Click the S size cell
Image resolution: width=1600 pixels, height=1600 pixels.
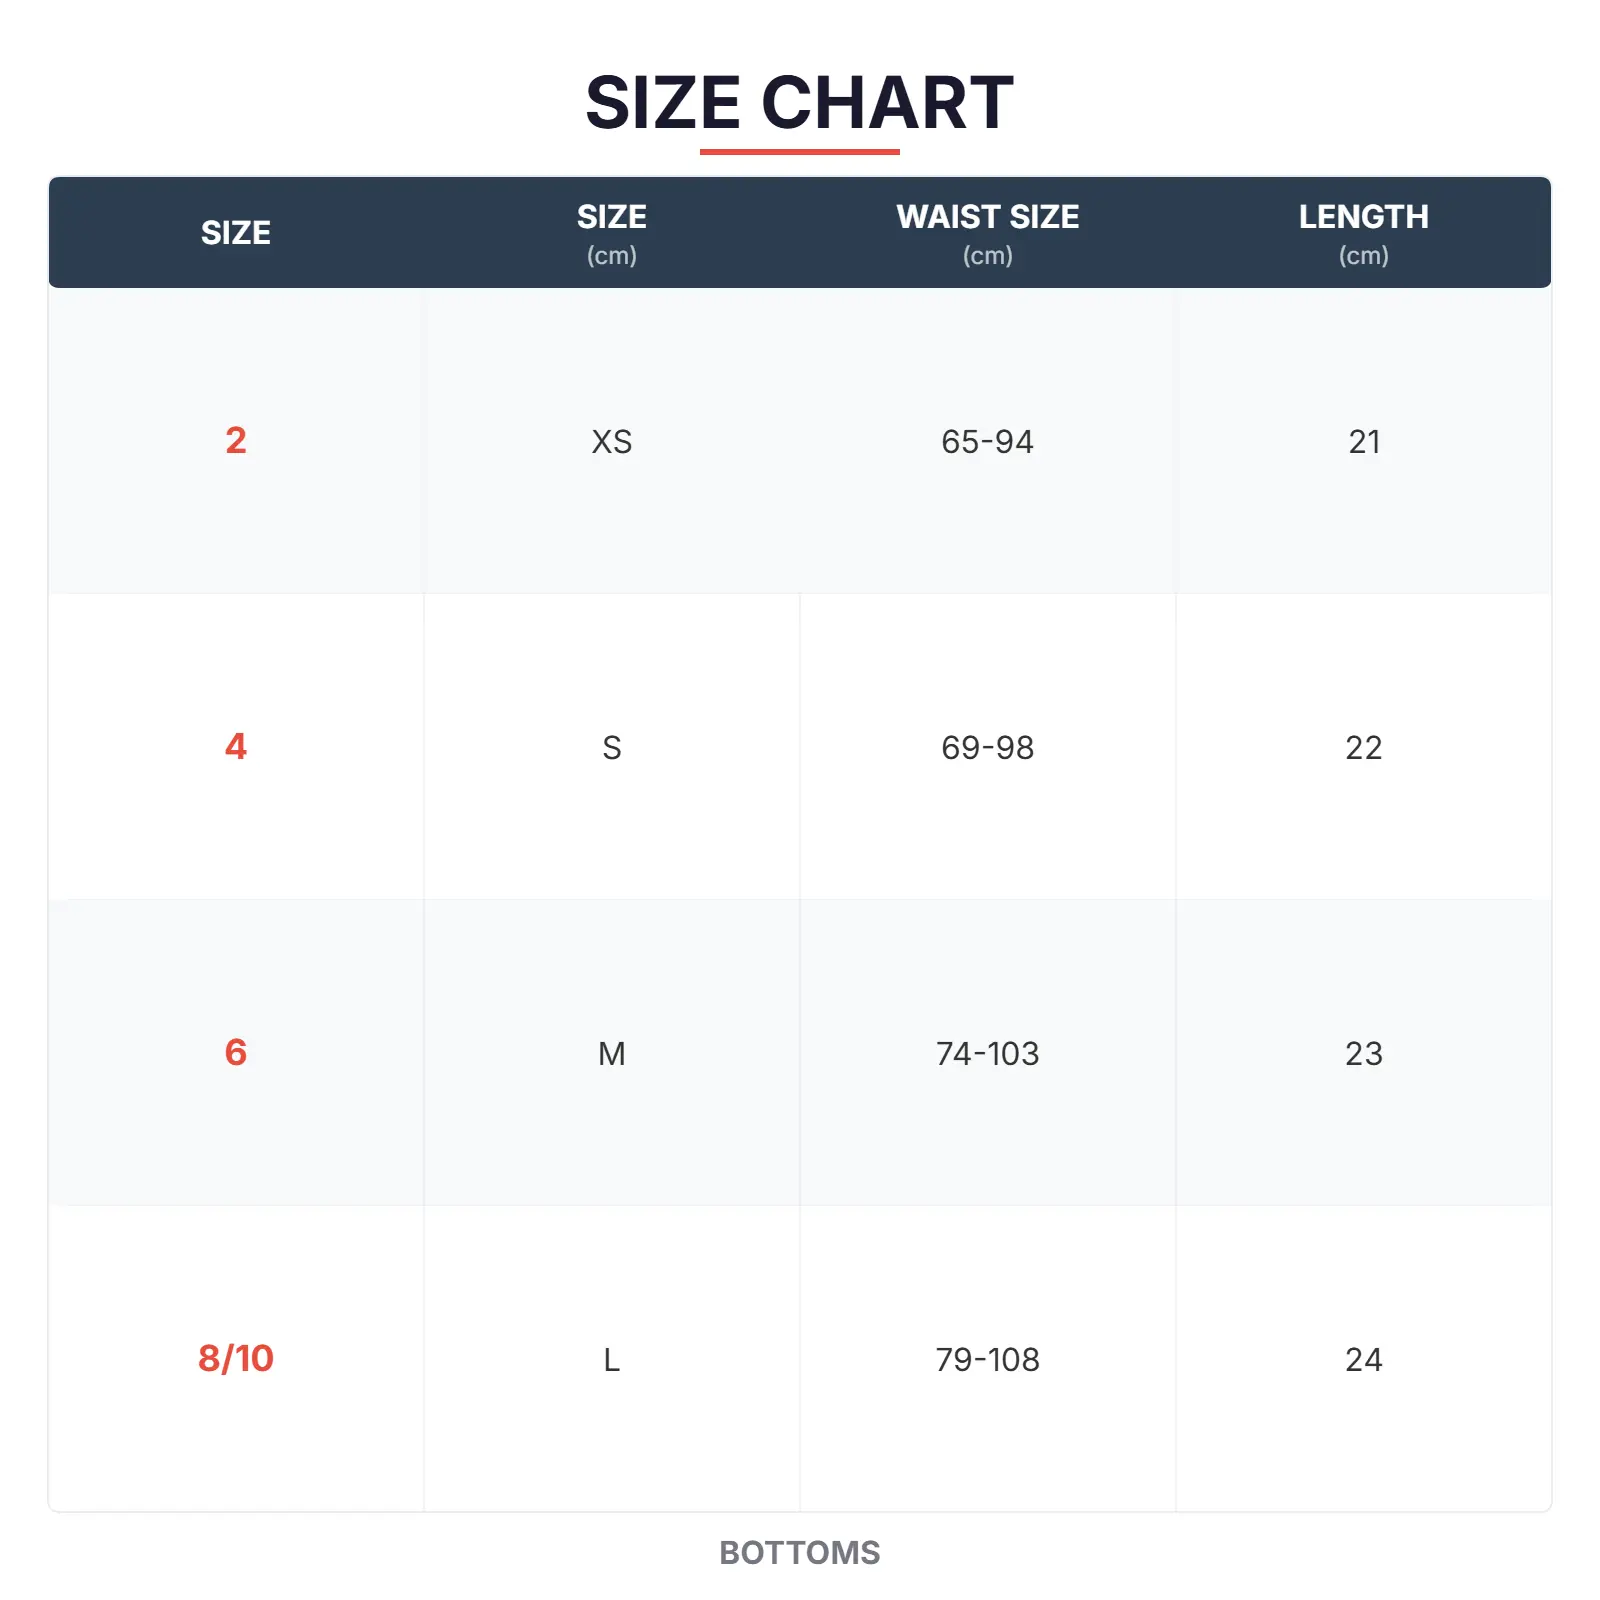(612, 748)
